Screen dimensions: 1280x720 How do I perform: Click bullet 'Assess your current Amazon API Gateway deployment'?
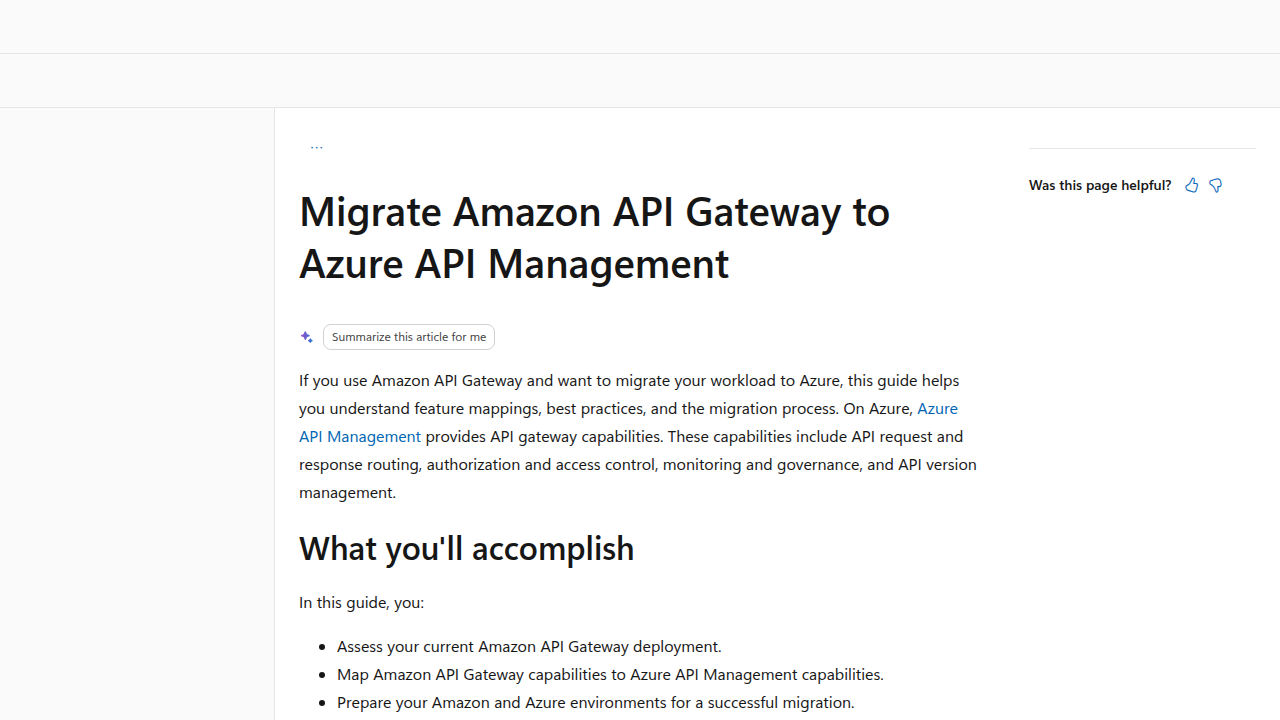(x=529, y=646)
